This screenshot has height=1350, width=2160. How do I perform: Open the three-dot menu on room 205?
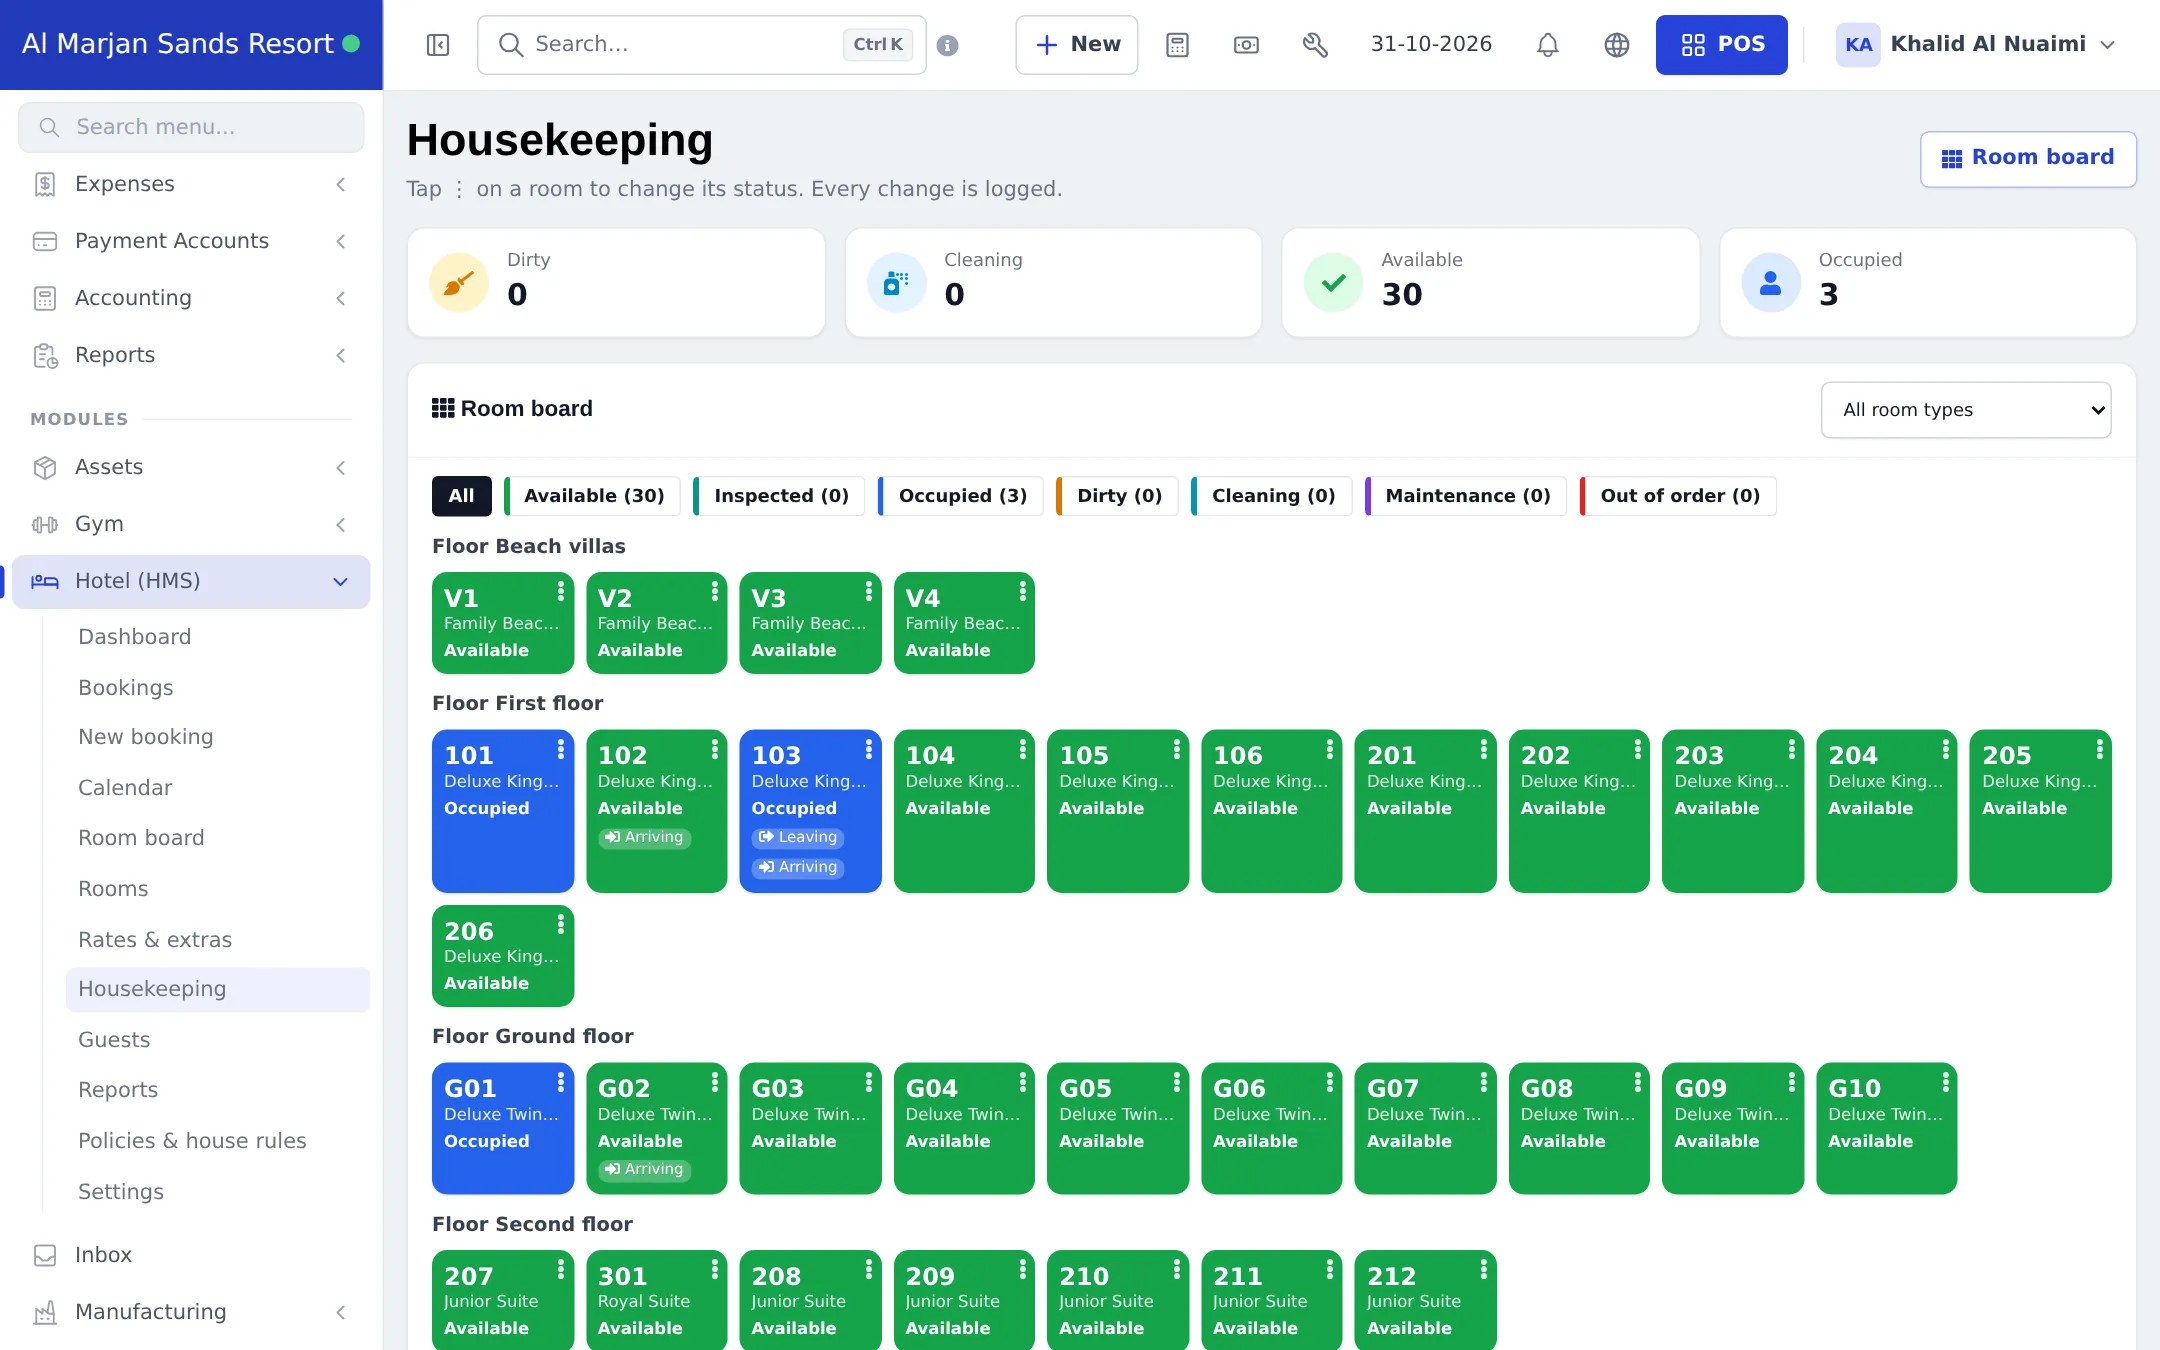(2099, 748)
